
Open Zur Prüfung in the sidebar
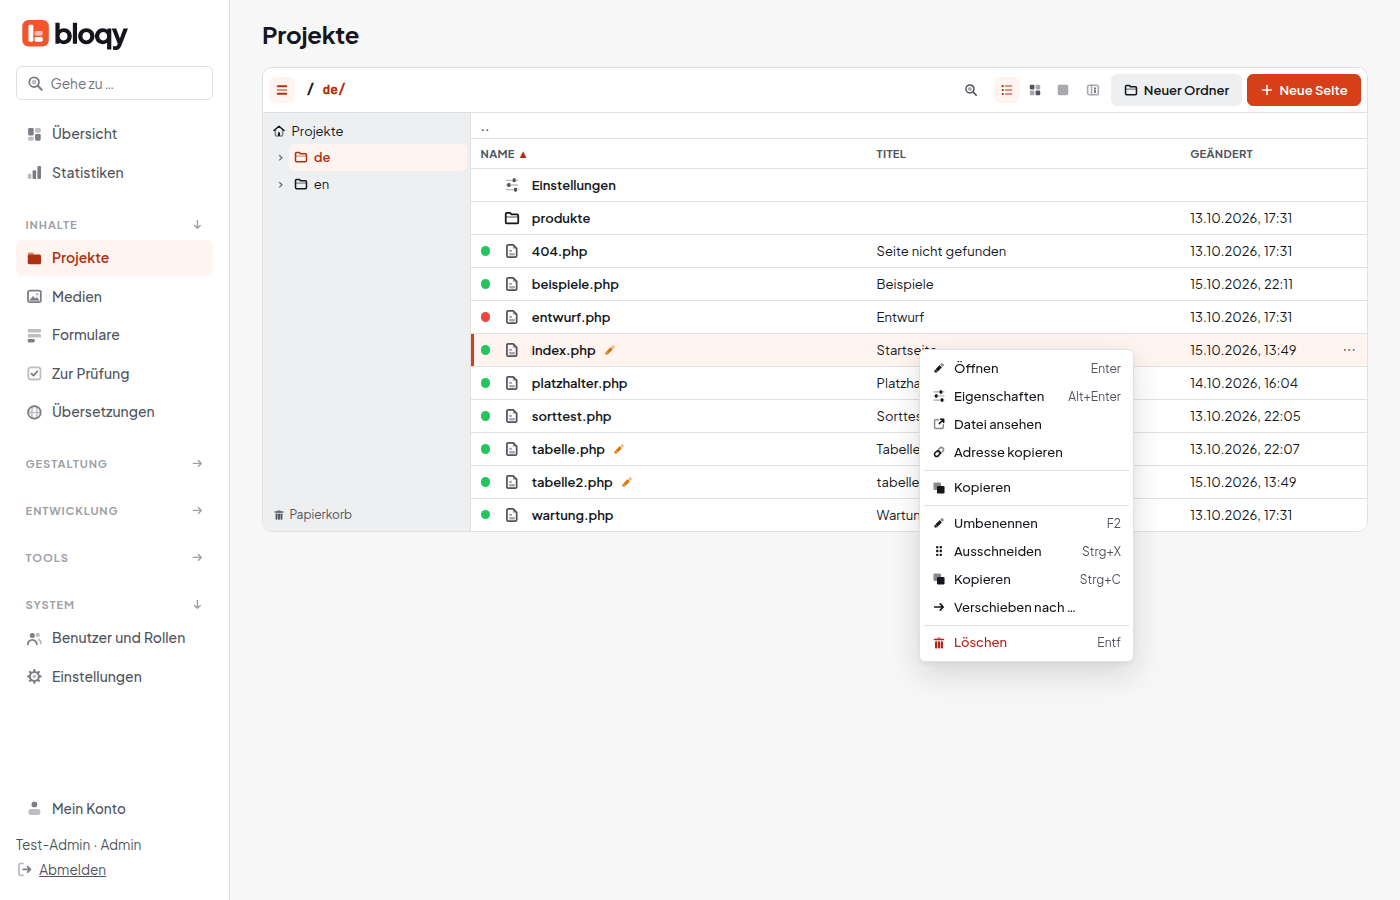114,374
